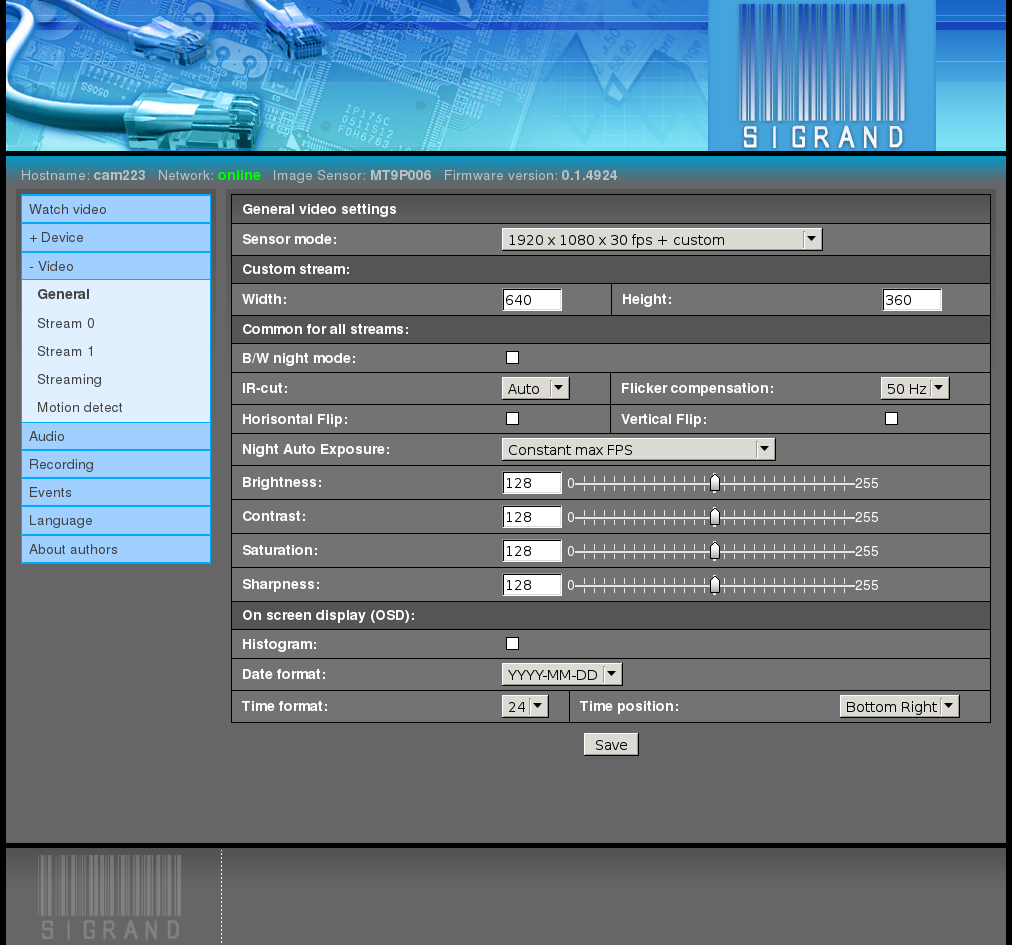Click the Sharpness value input field
The height and width of the screenshot is (945, 1012).
[532, 585]
